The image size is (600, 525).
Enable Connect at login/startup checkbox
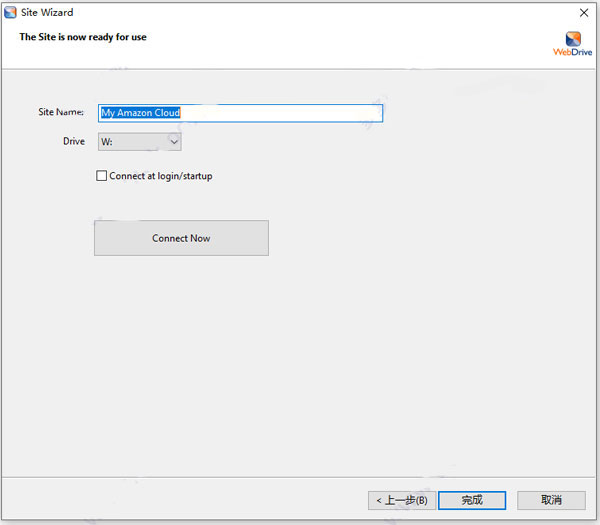(x=101, y=176)
